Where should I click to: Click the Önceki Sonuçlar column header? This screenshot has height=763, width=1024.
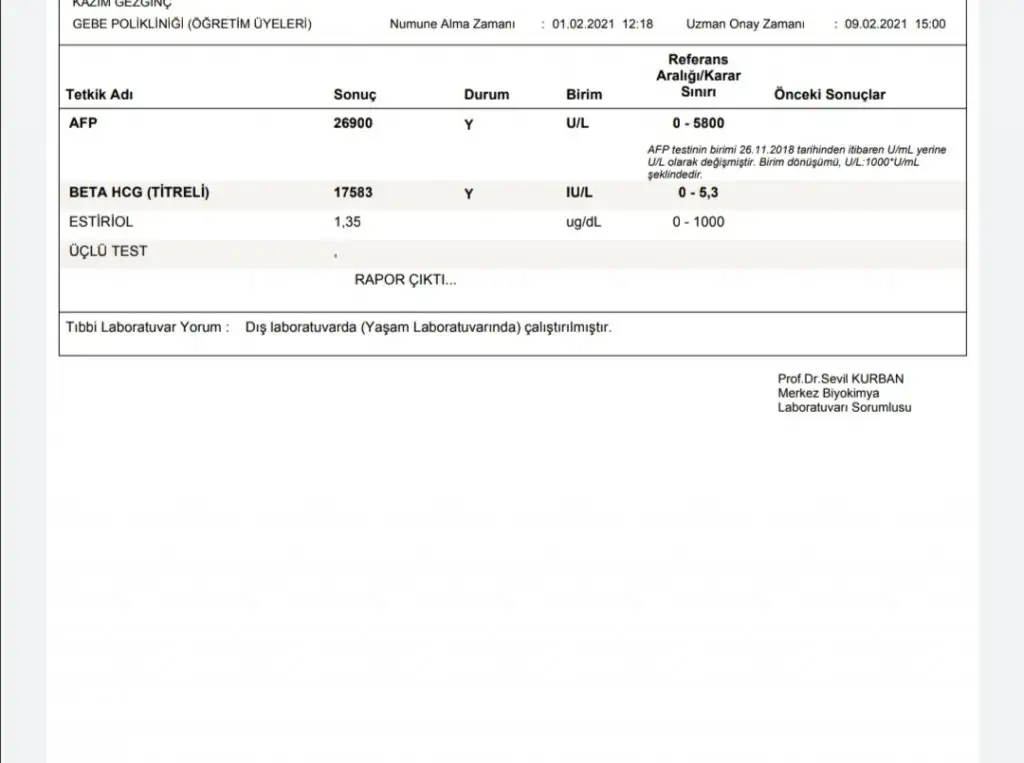click(829, 94)
